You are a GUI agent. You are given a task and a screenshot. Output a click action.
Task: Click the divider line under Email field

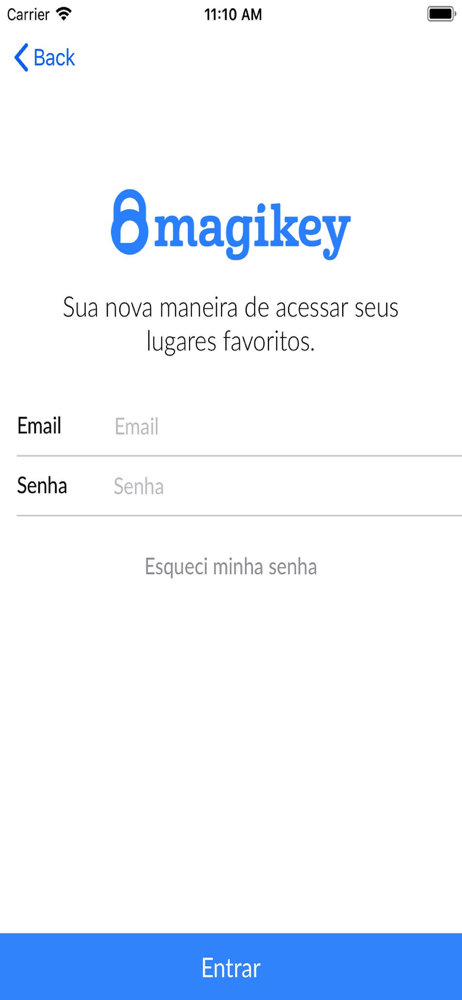click(x=239, y=456)
